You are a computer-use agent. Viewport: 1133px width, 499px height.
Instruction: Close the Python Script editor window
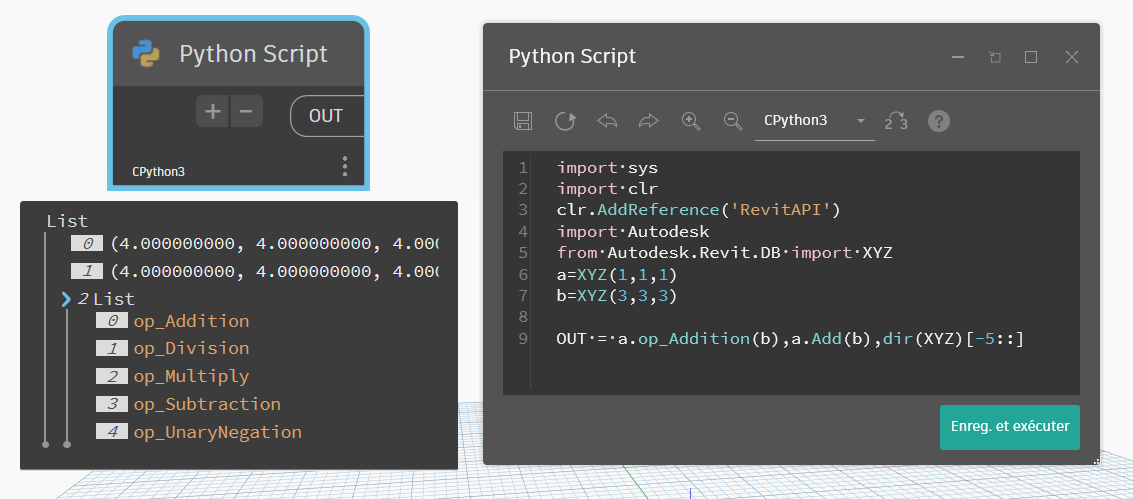[1072, 57]
